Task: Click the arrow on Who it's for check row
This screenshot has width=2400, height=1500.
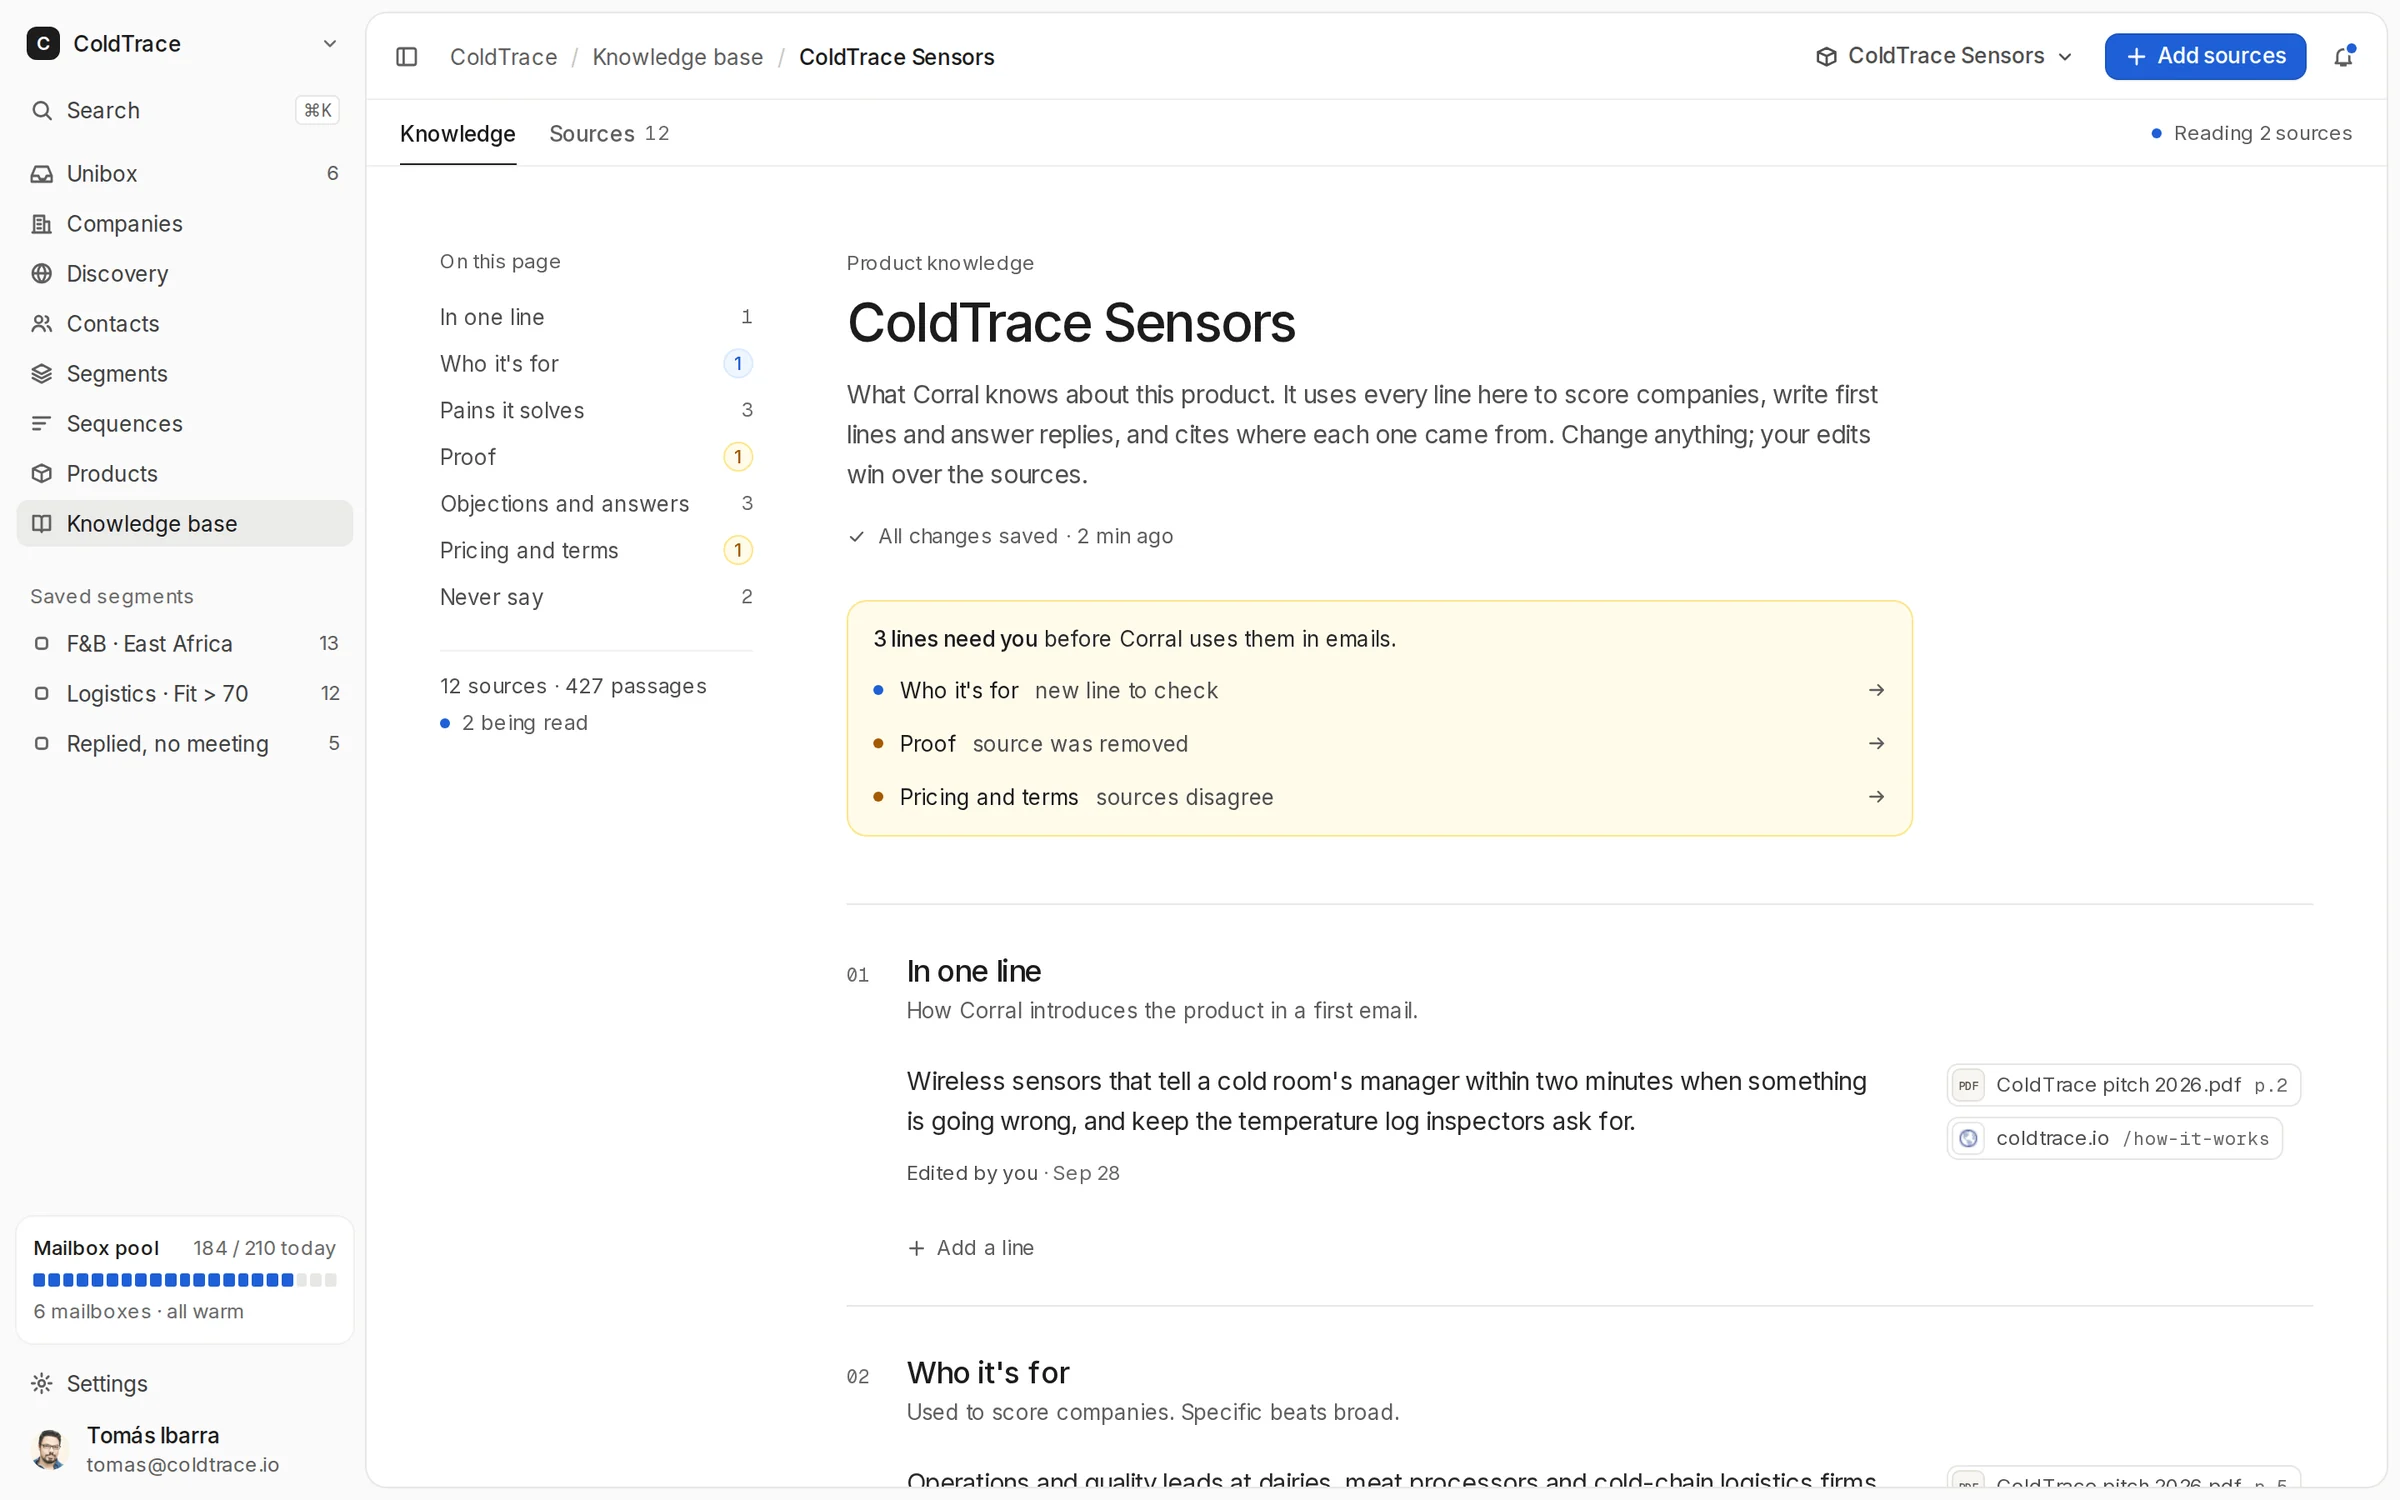Action: pos(1877,691)
